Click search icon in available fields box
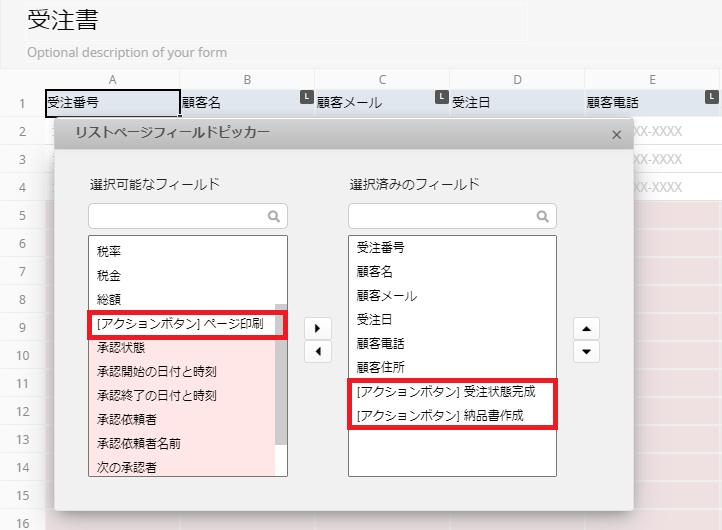The height and width of the screenshot is (530, 722). pyautogui.click(x=274, y=216)
